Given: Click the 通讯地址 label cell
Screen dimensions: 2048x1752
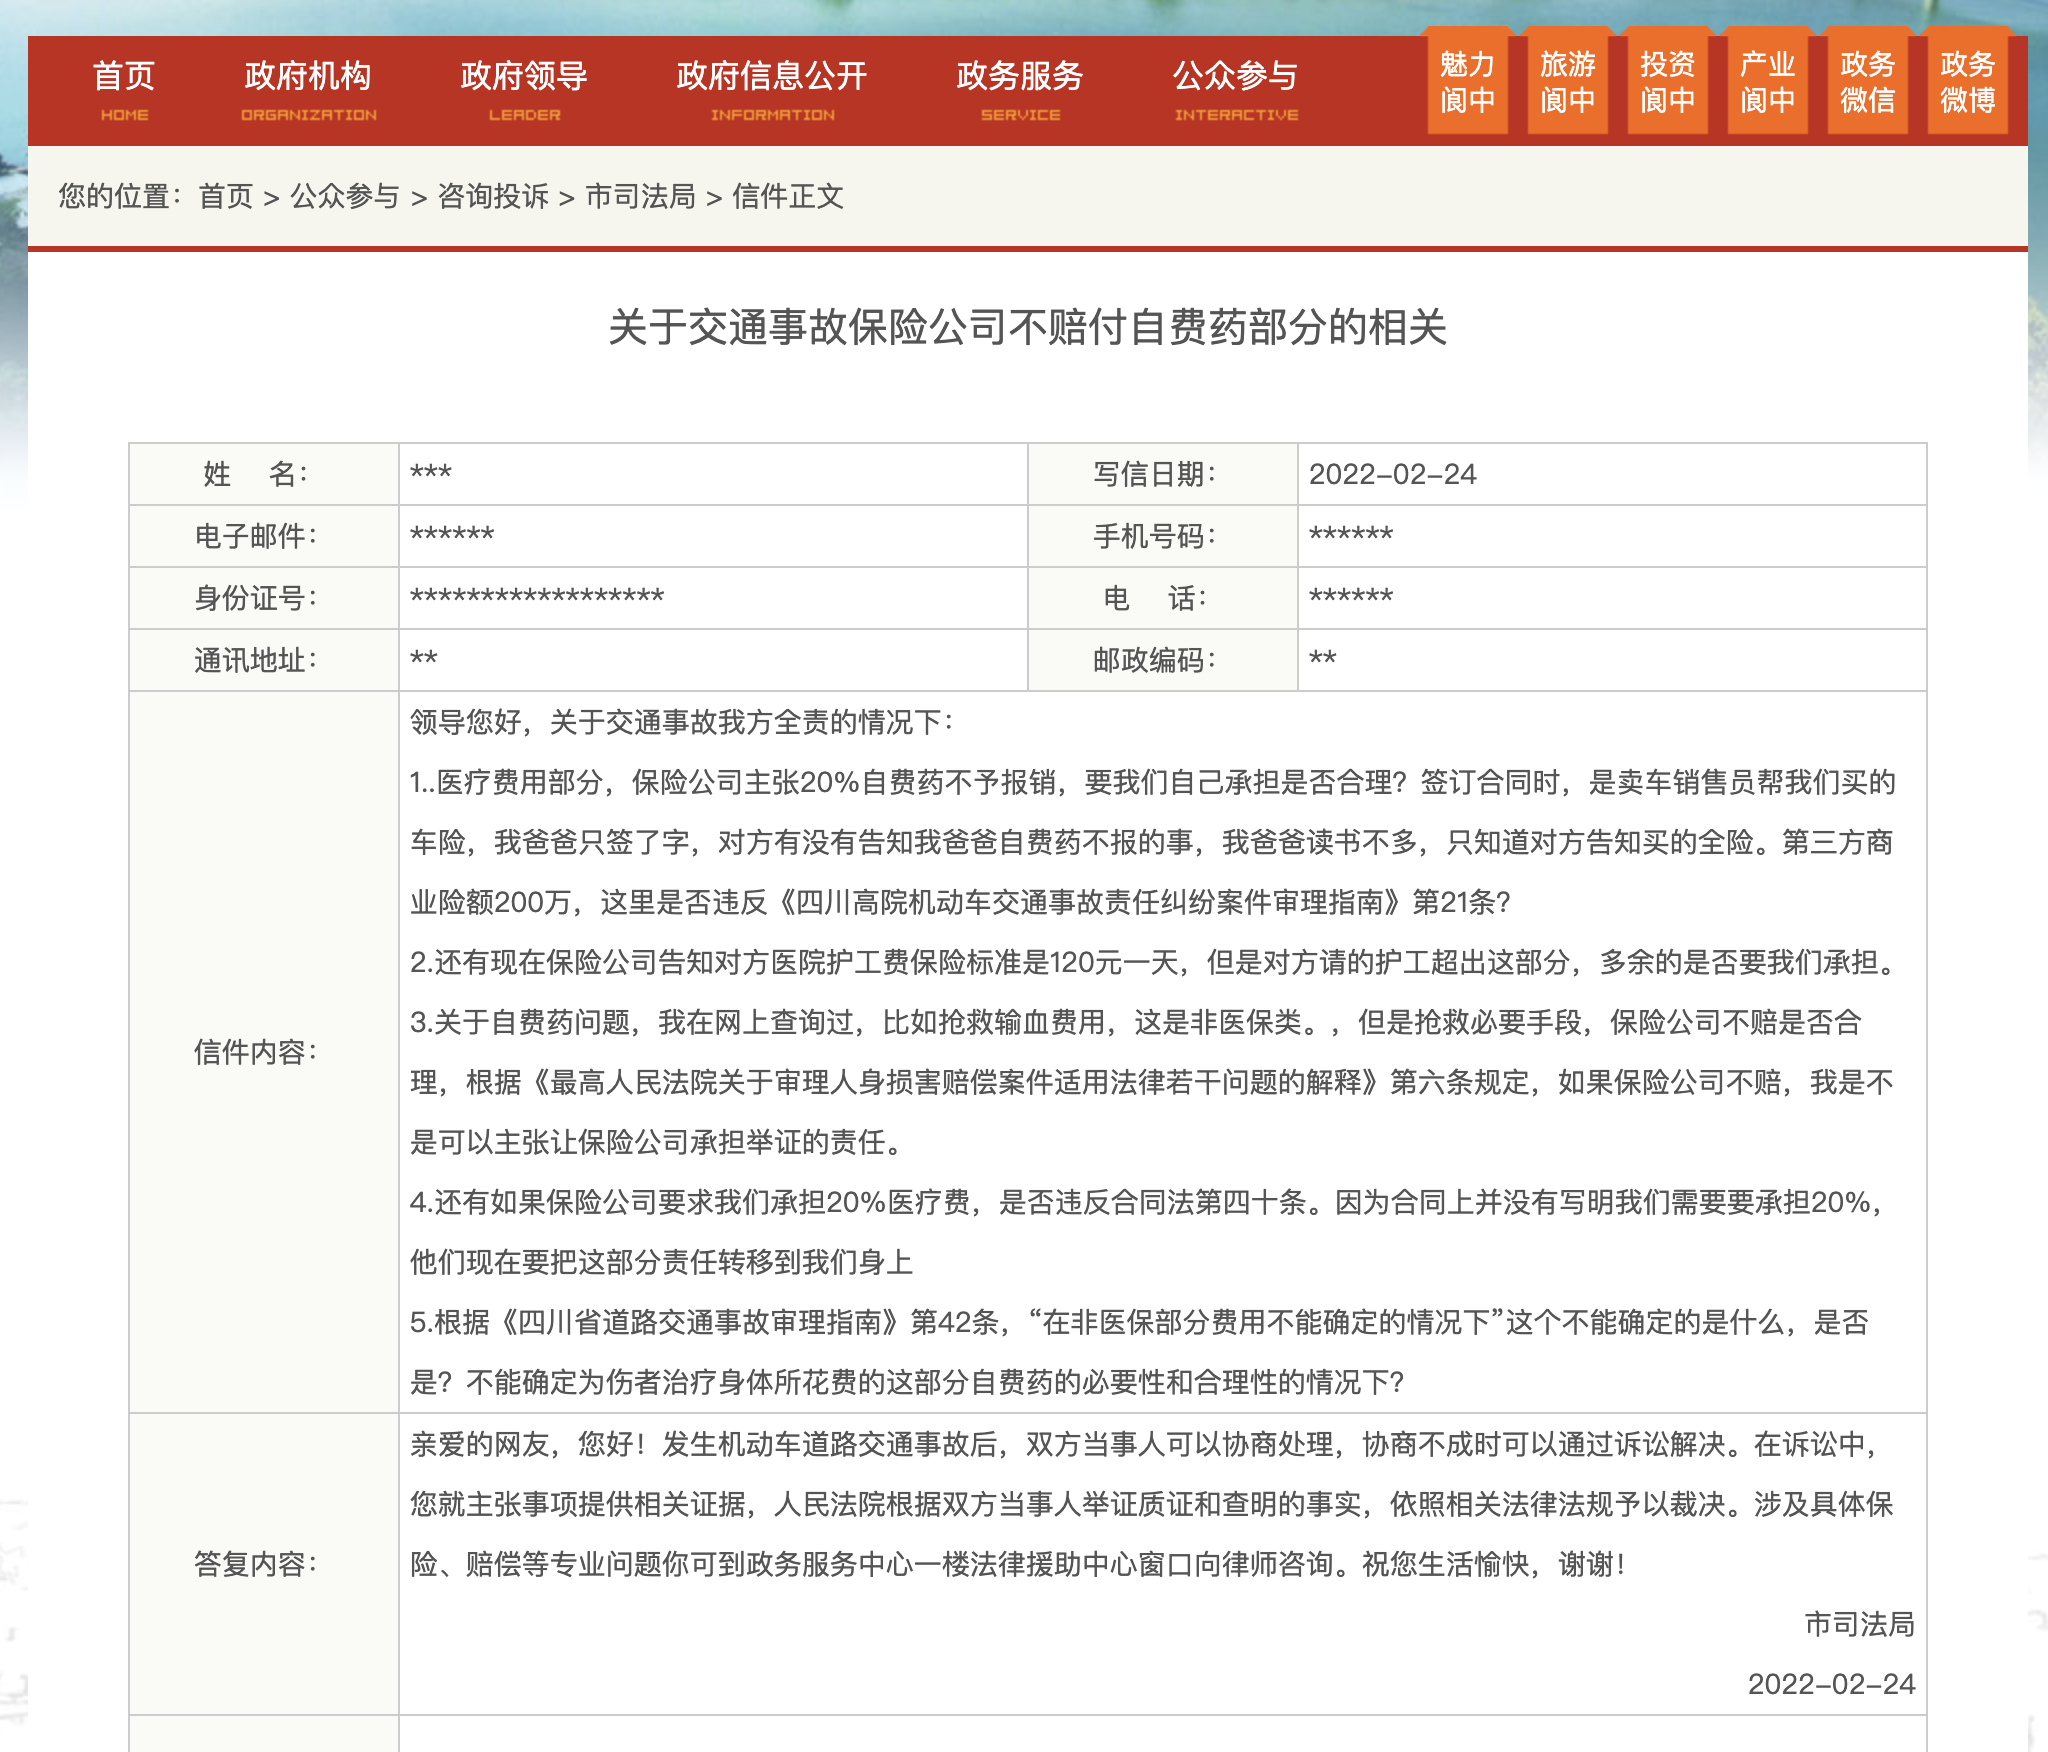Looking at the screenshot, I should pyautogui.click(x=264, y=660).
